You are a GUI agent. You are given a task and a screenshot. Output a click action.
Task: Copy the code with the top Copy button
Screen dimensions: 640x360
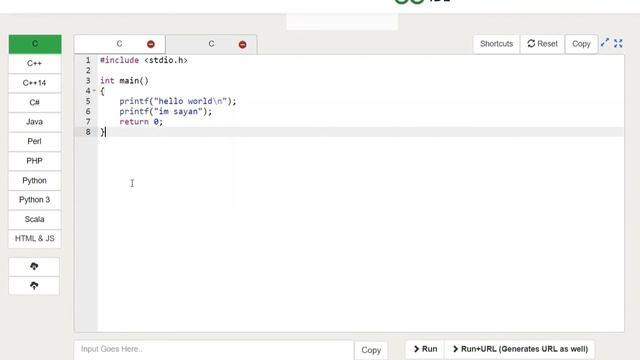click(x=581, y=44)
